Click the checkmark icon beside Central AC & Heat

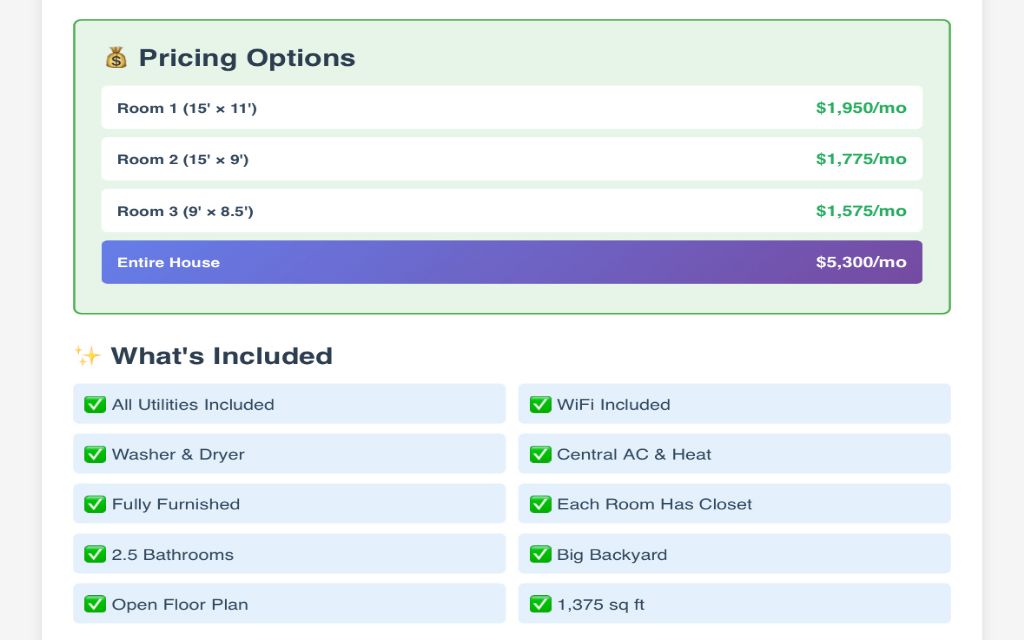pos(540,455)
